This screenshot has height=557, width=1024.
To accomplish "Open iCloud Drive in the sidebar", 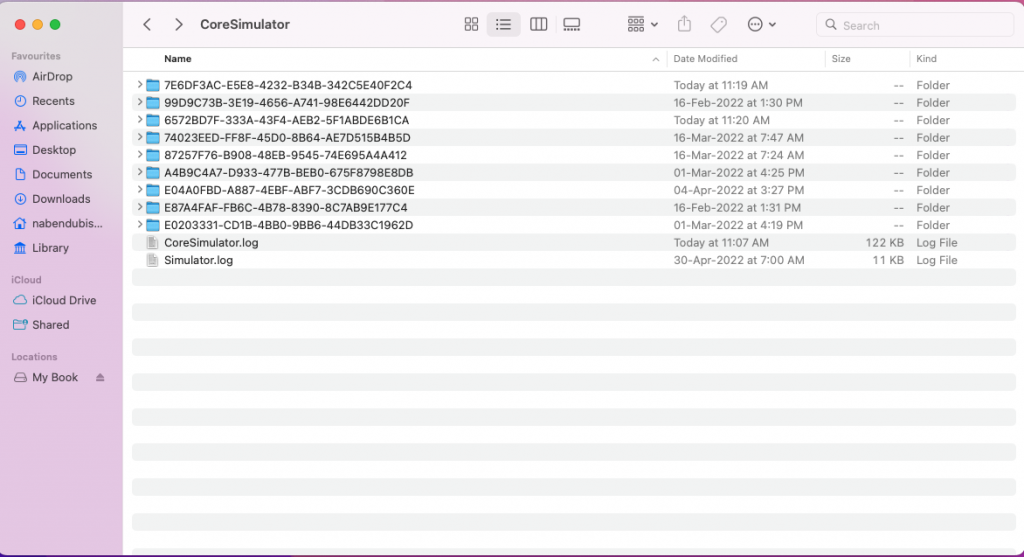I will coord(64,300).
